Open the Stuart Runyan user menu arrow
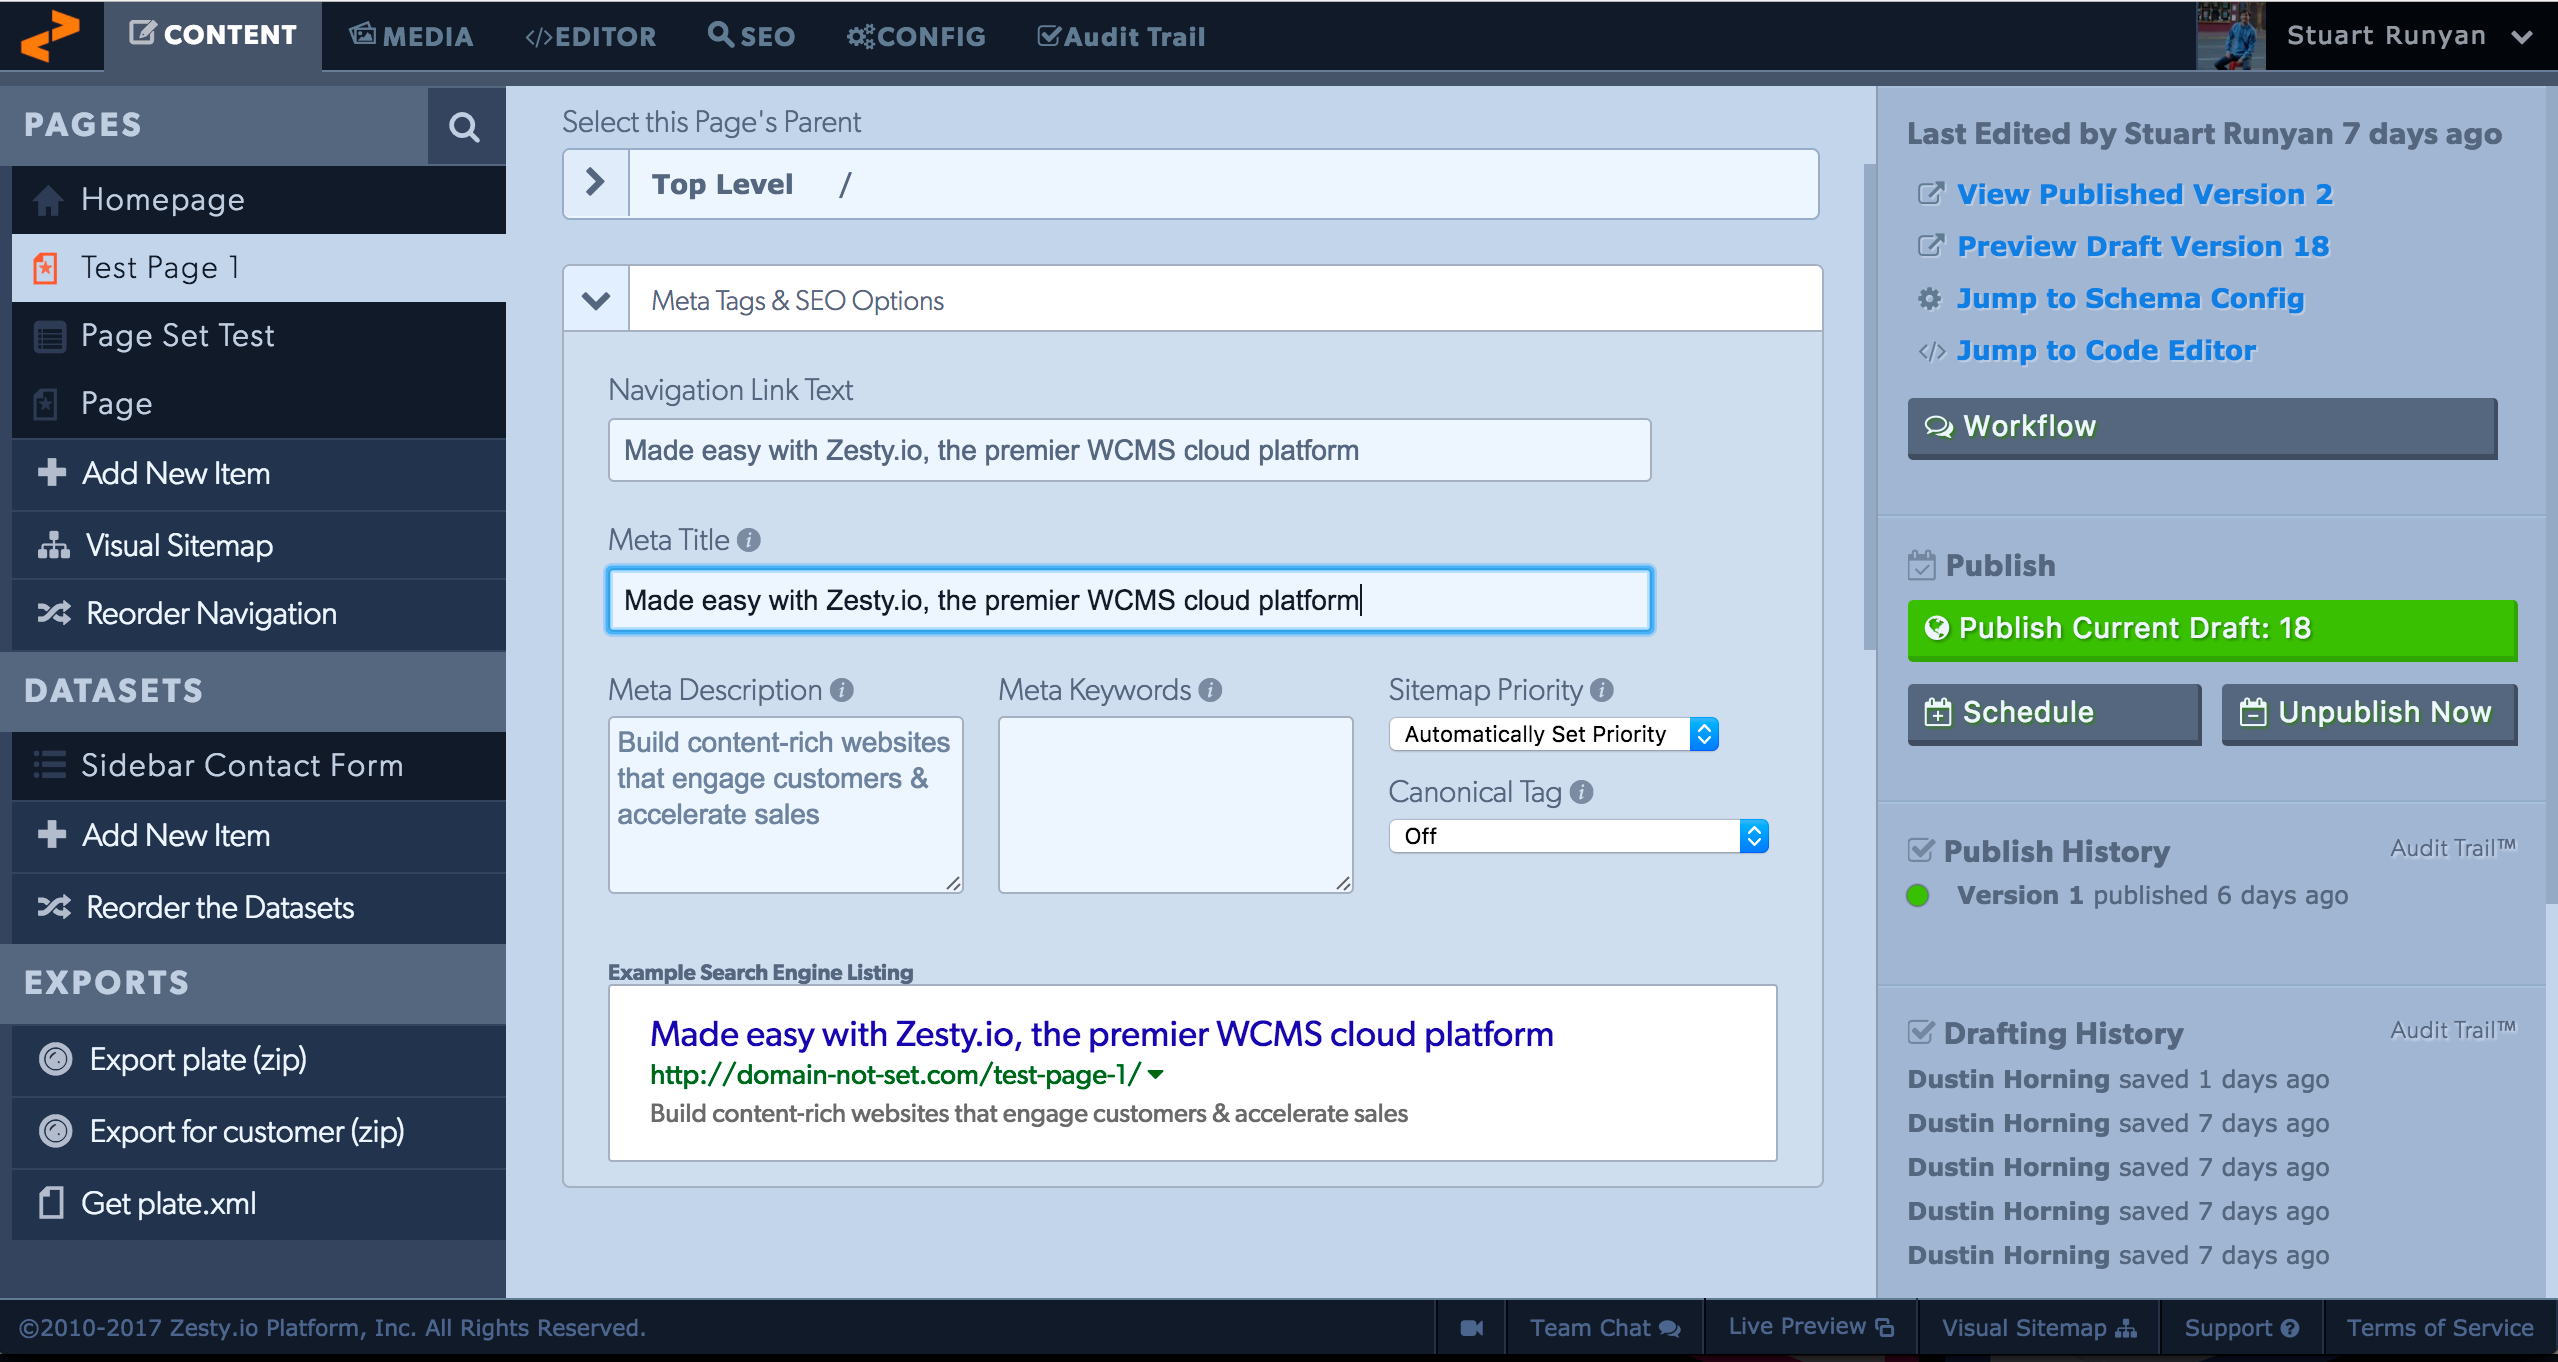The image size is (2558, 1362). (2522, 37)
